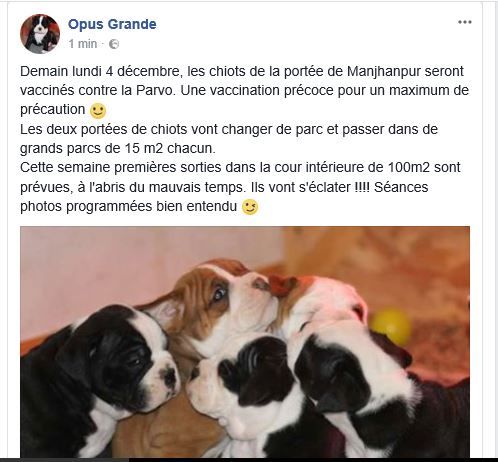Image resolution: width=498 pixels, height=462 pixels.
Task: Open the post options three-dot menu
Action: pos(464,22)
